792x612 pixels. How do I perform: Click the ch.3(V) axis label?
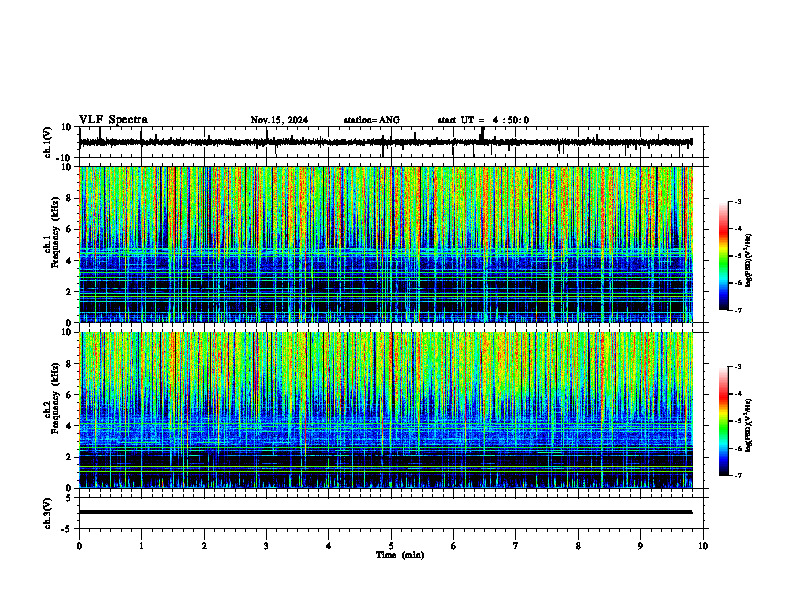48,514
